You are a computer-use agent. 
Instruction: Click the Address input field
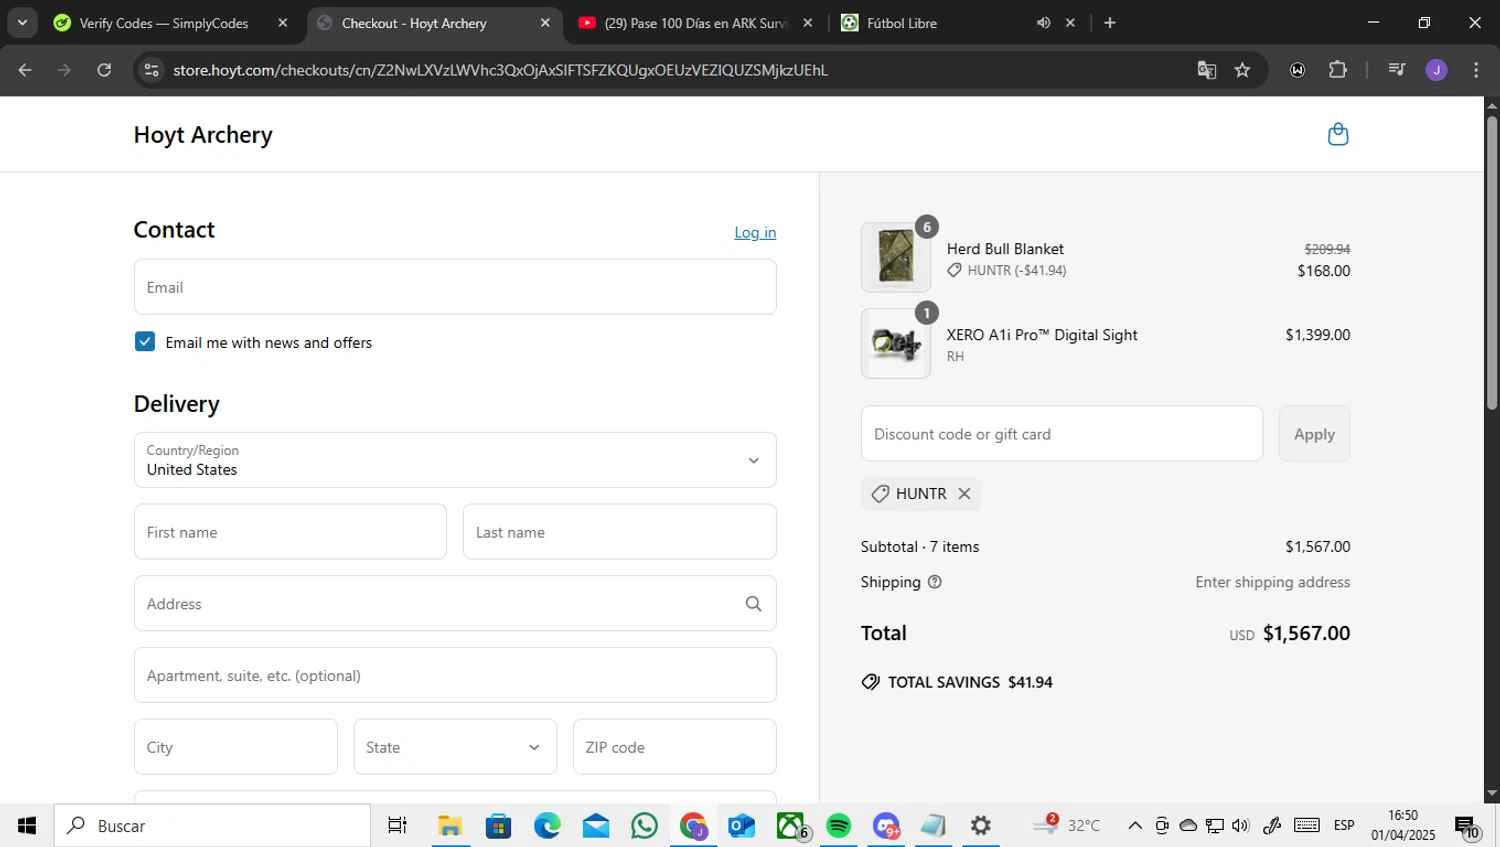point(455,603)
